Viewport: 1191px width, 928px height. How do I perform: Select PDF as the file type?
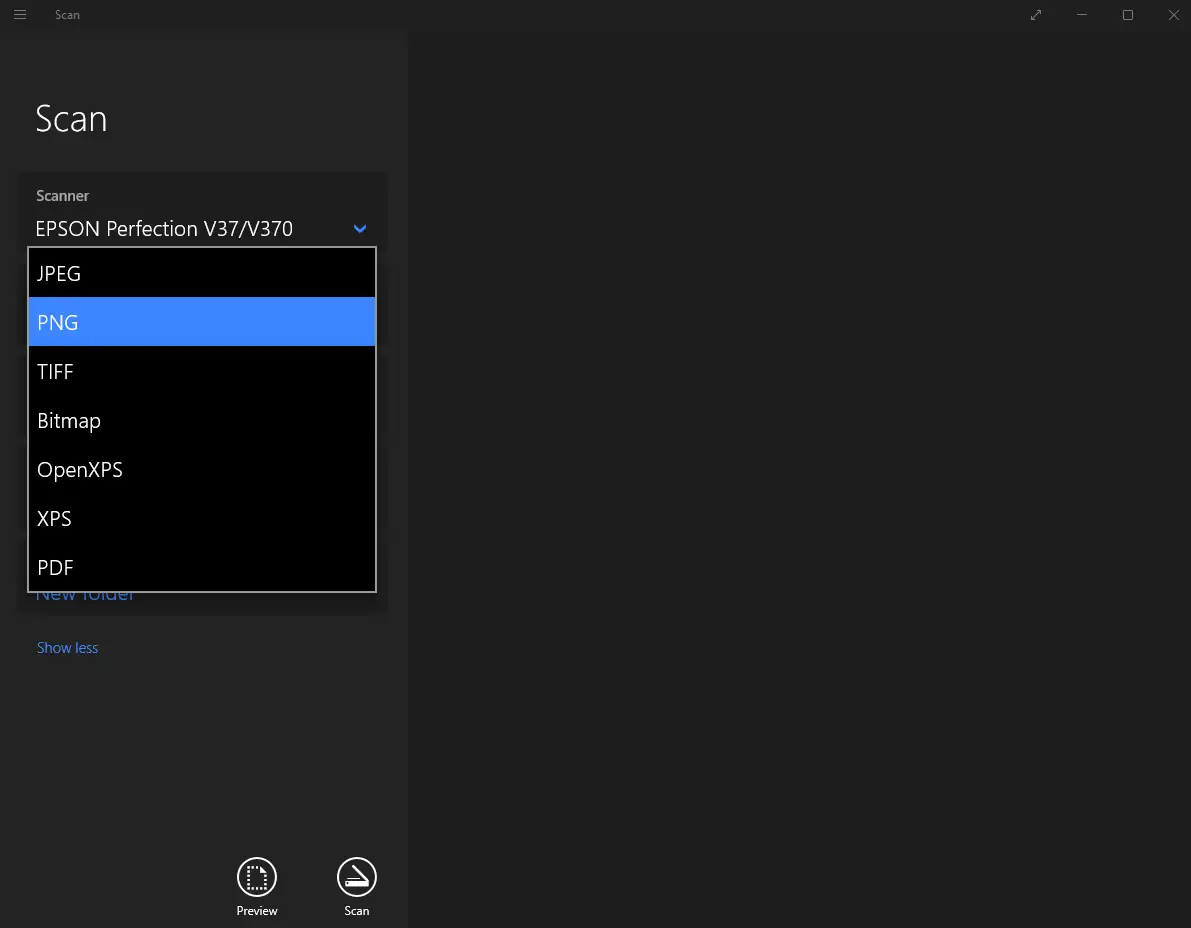[x=201, y=567]
